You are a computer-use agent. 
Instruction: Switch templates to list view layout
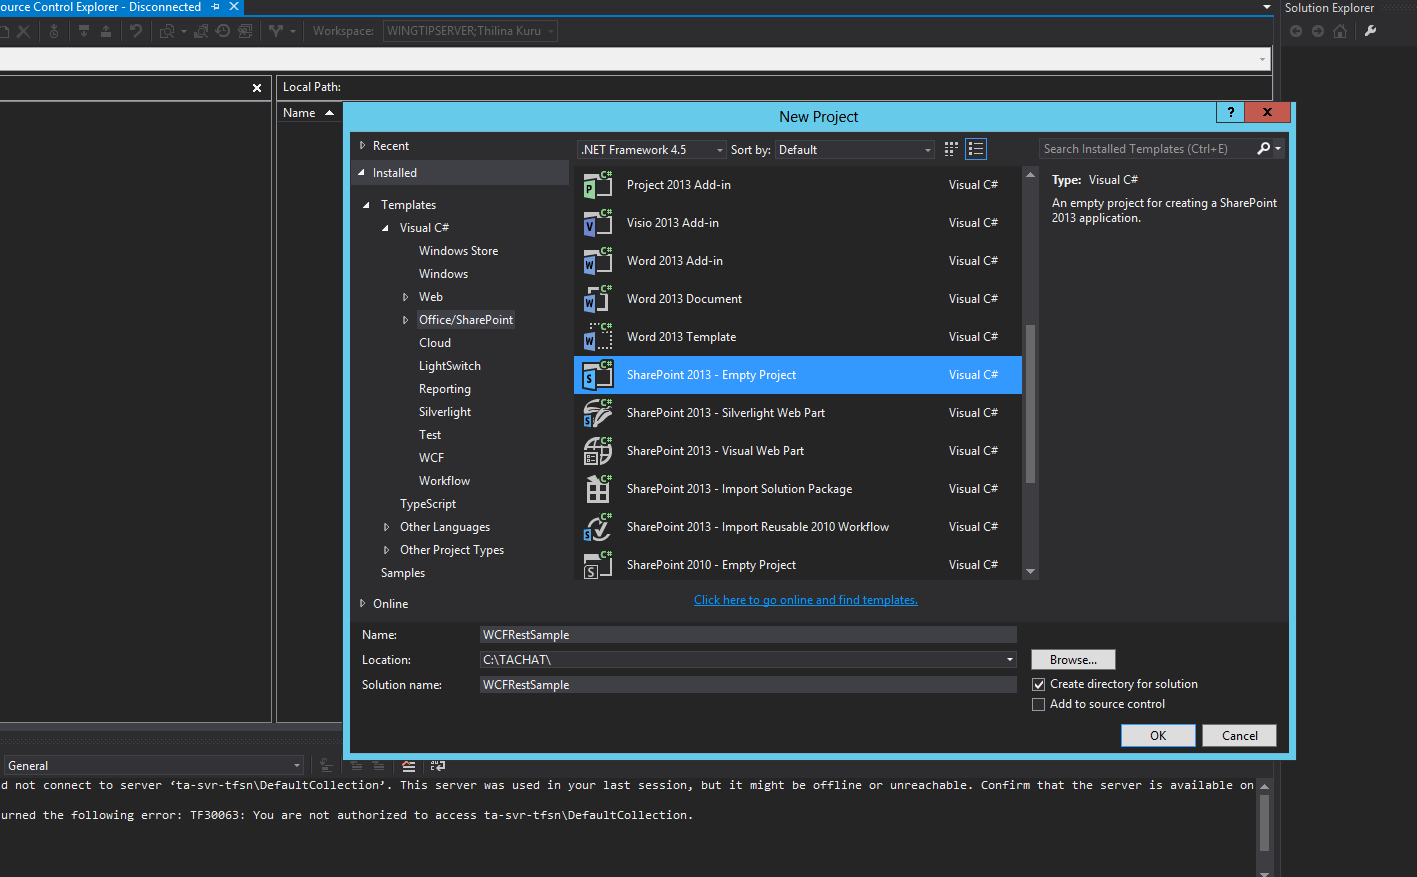[976, 148]
